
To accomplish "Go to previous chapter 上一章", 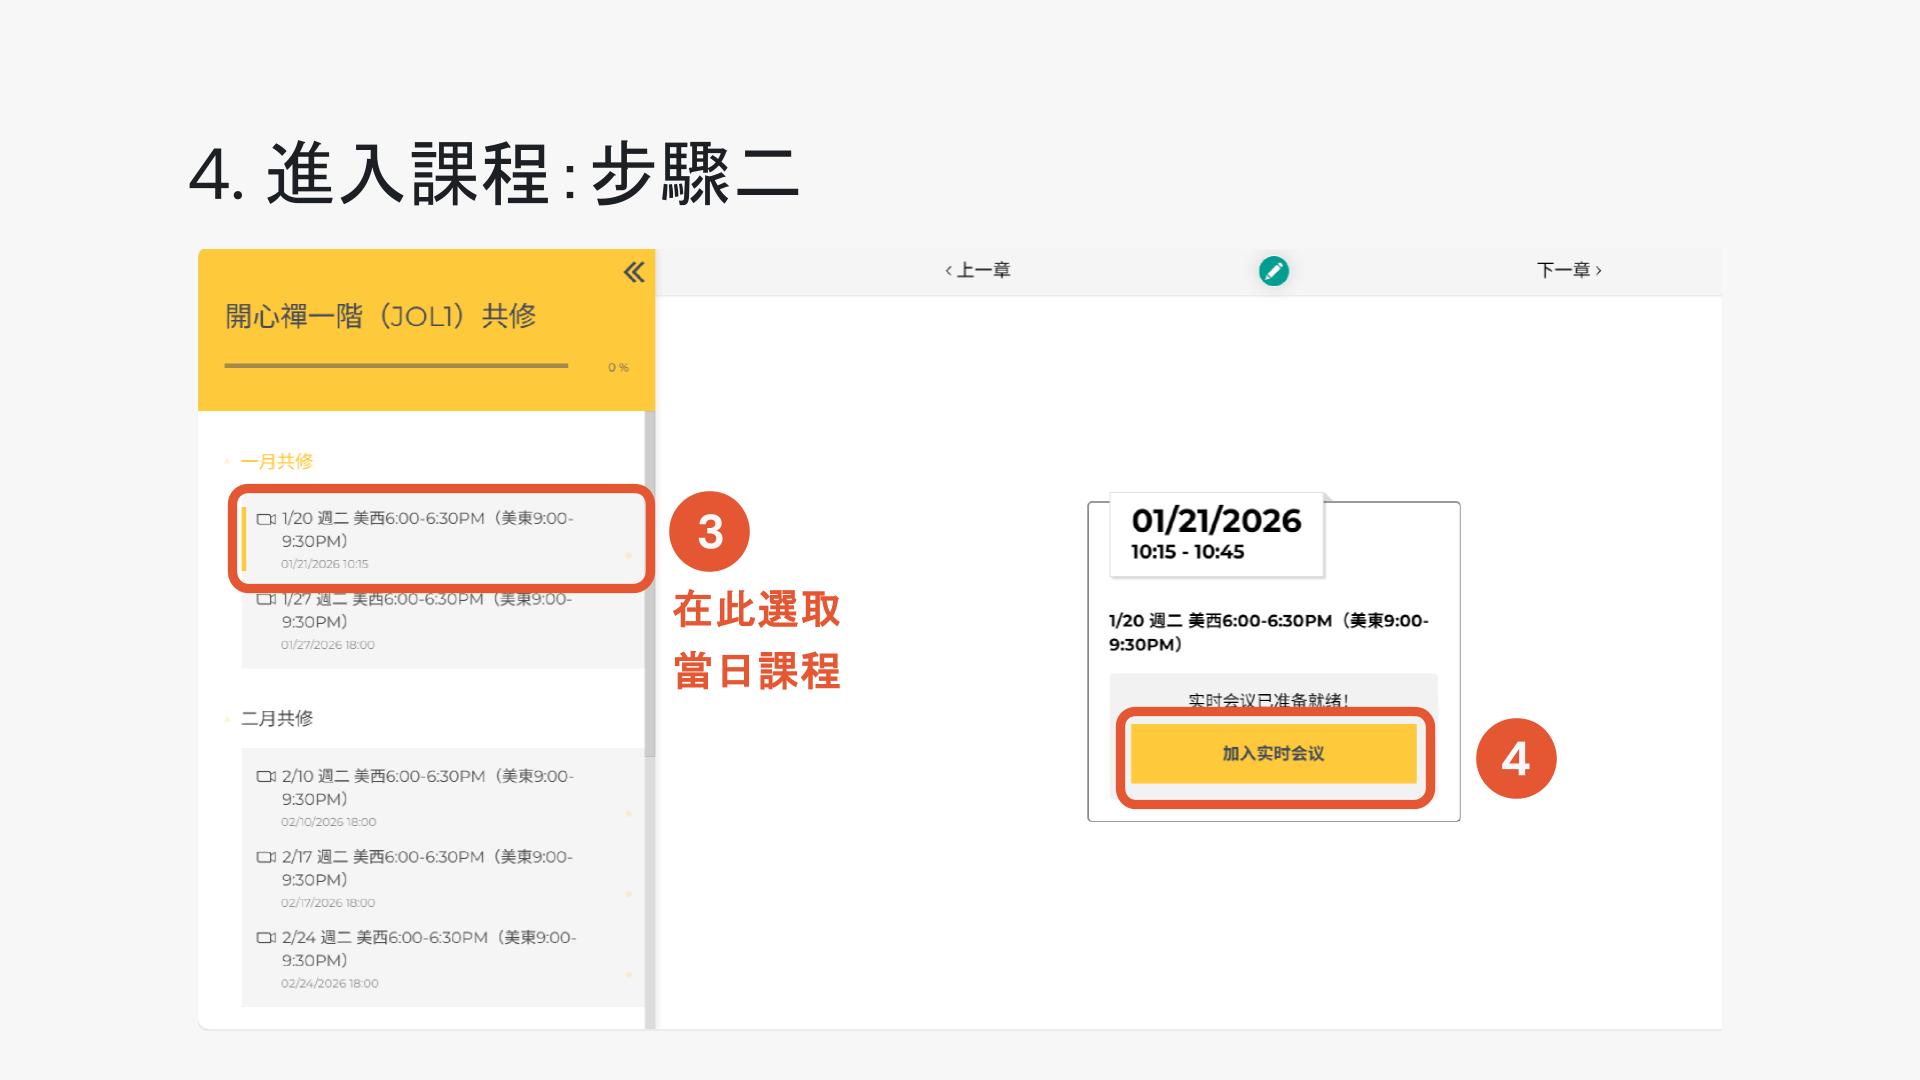I will point(978,270).
